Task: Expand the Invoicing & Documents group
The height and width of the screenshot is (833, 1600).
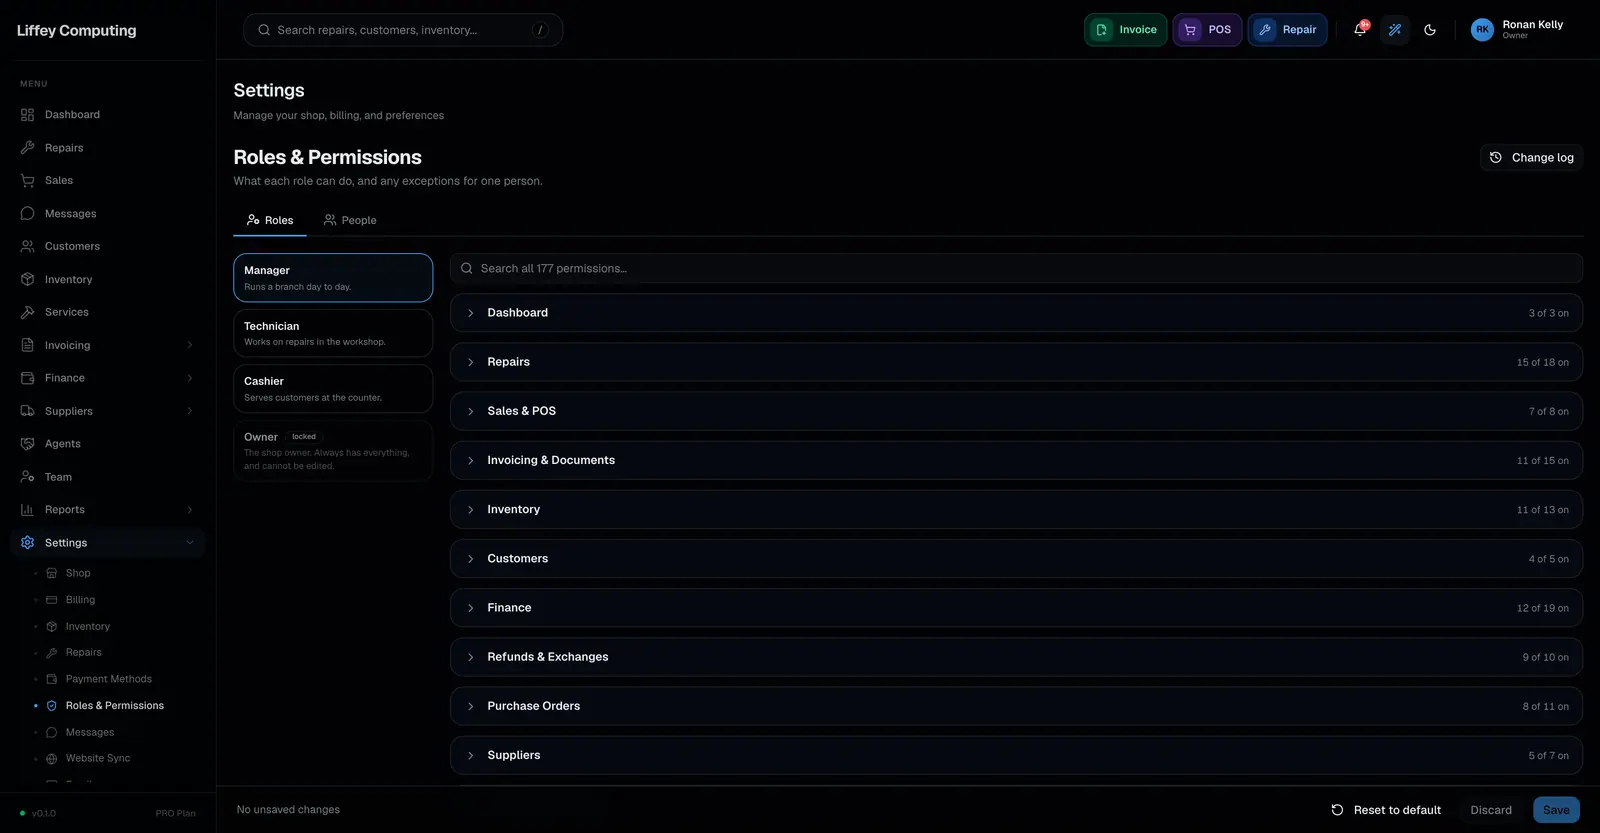Action: point(1016,460)
